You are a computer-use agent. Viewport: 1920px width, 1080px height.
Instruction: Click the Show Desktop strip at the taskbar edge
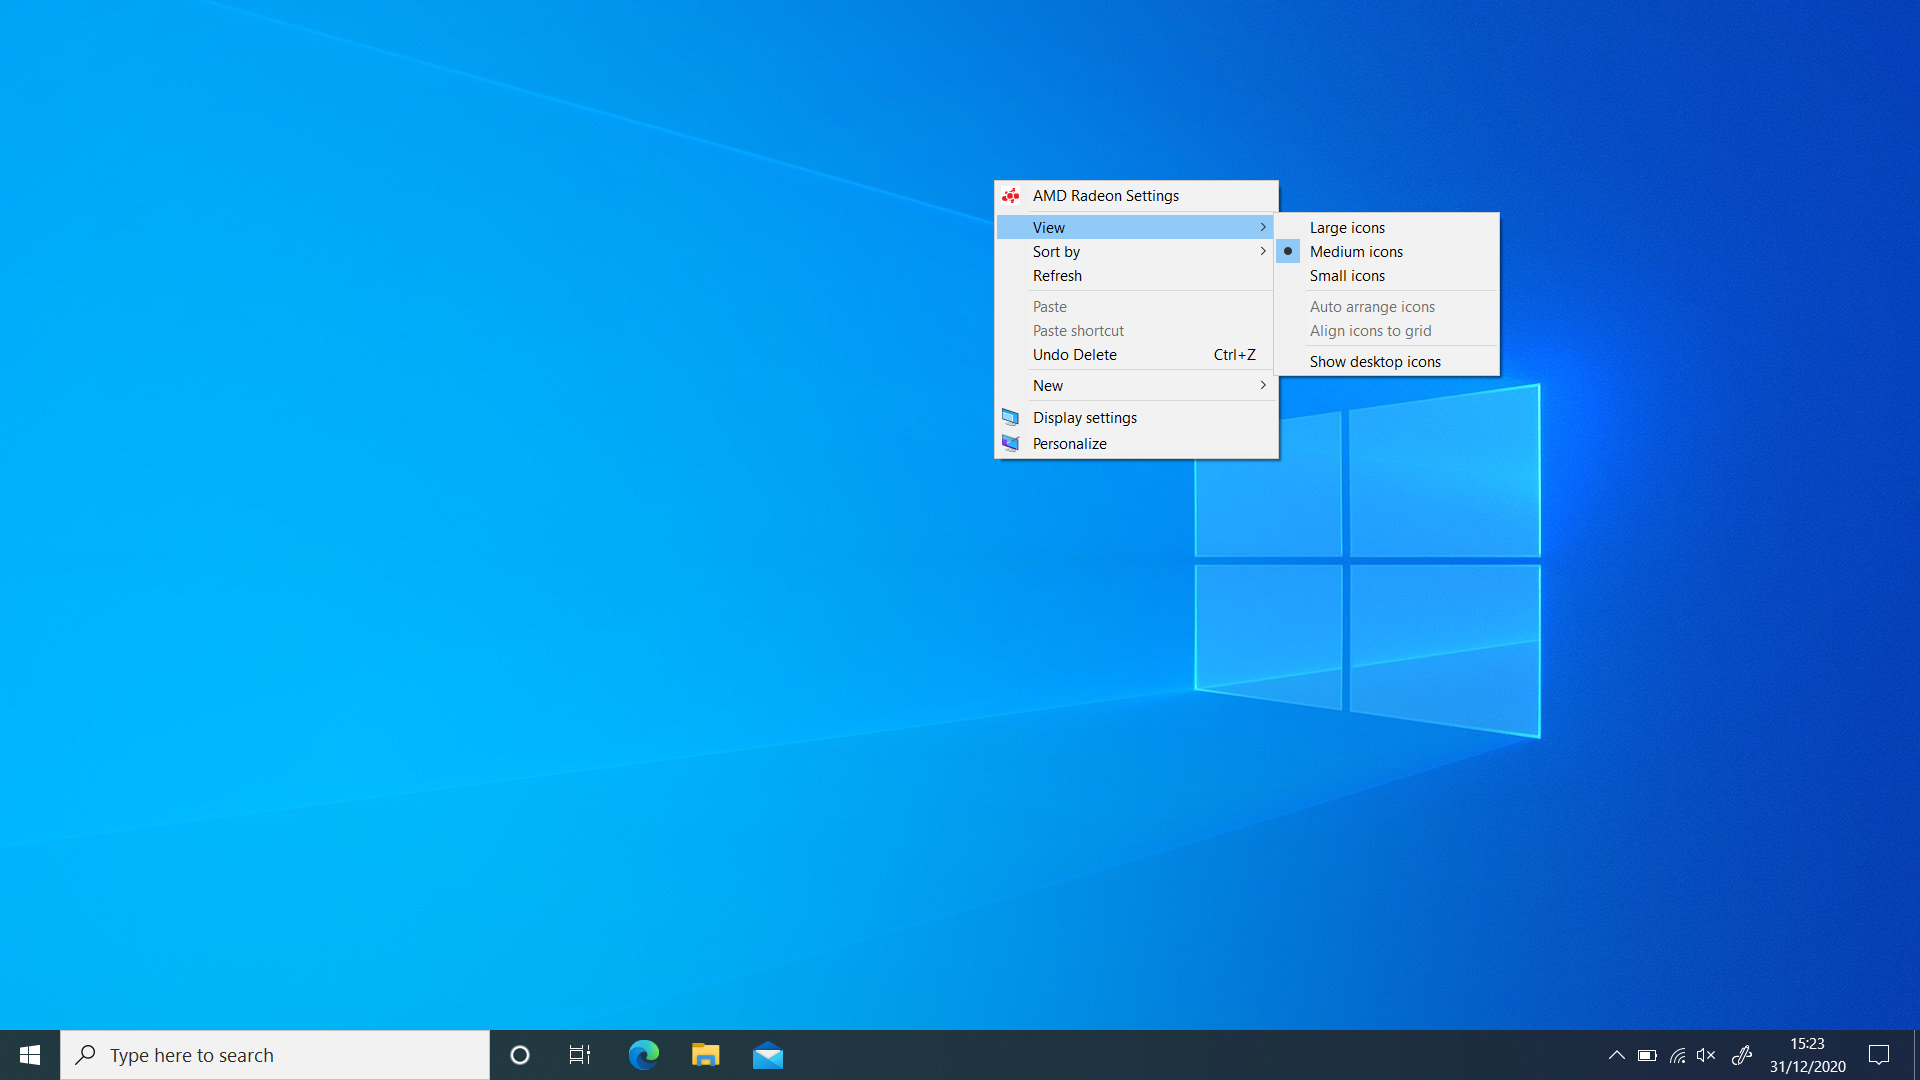pyautogui.click(x=1916, y=1055)
